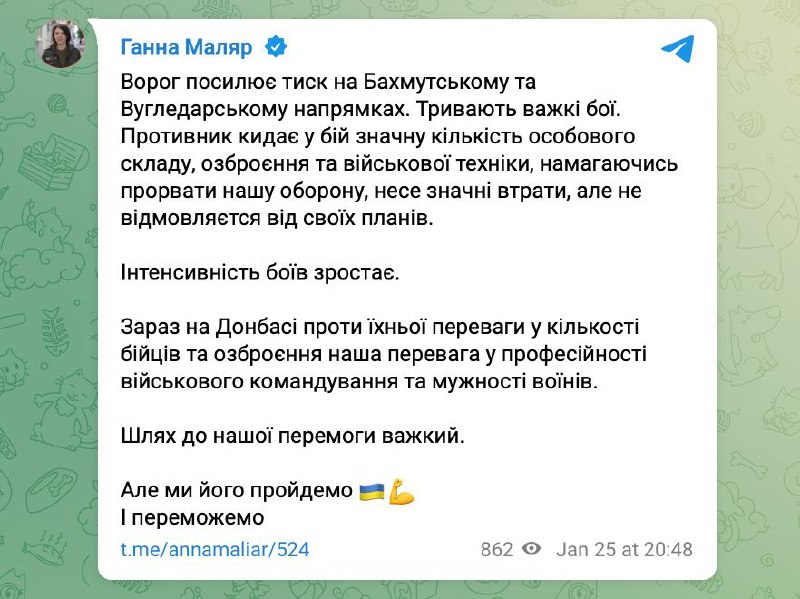Click the 862 view count
Viewport: 800px width, 599px height.
[496, 549]
